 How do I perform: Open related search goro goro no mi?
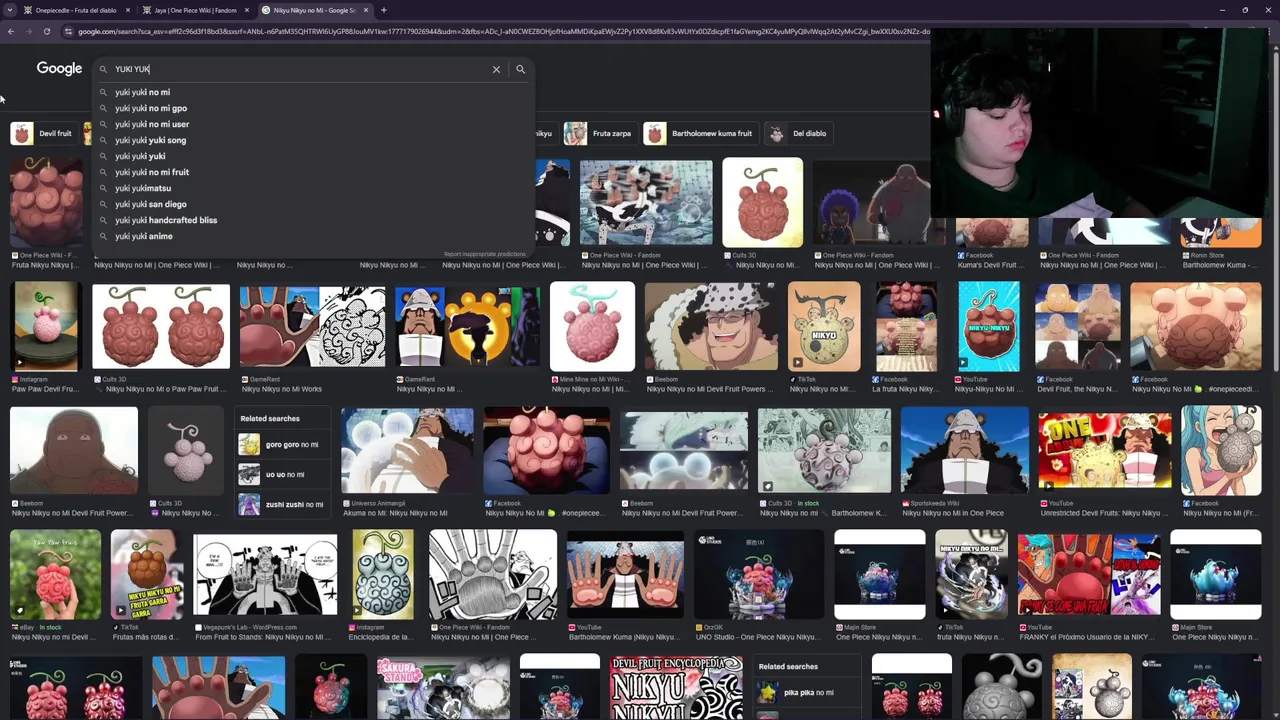[x=281, y=445]
